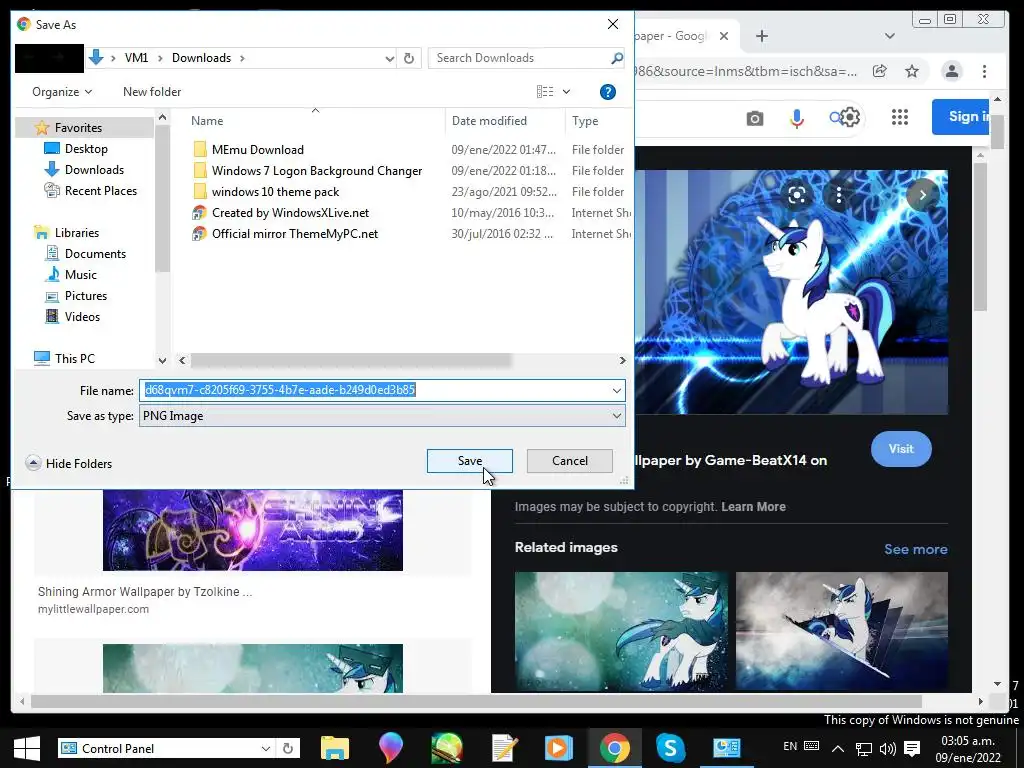Click the Downloads breadcrumb in address bar
Image resolution: width=1024 pixels, height=768 pixels.
(x=201, y=58)
